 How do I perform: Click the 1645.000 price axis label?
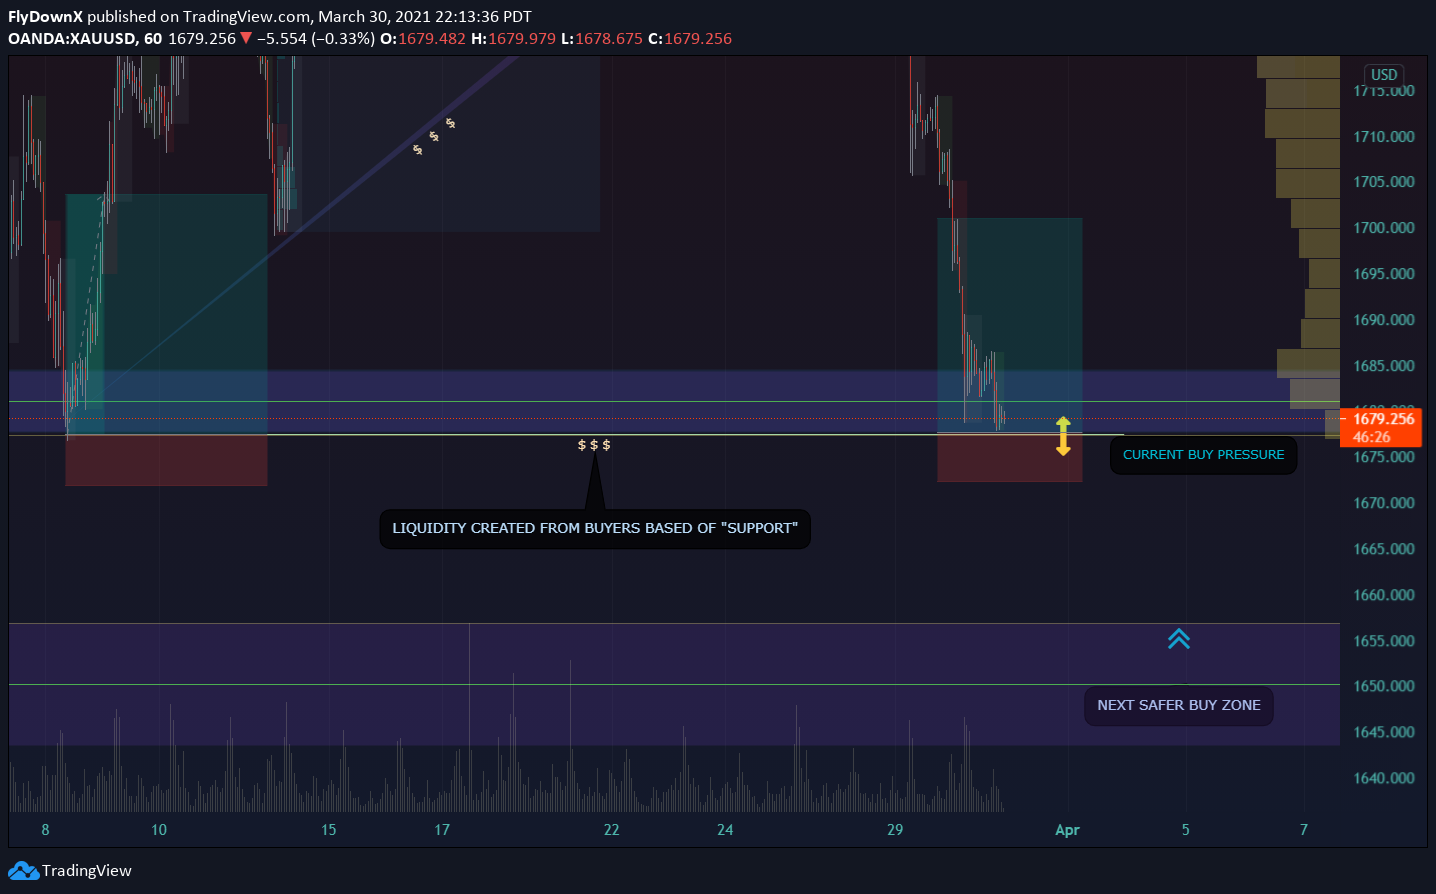coord(1384,732)
